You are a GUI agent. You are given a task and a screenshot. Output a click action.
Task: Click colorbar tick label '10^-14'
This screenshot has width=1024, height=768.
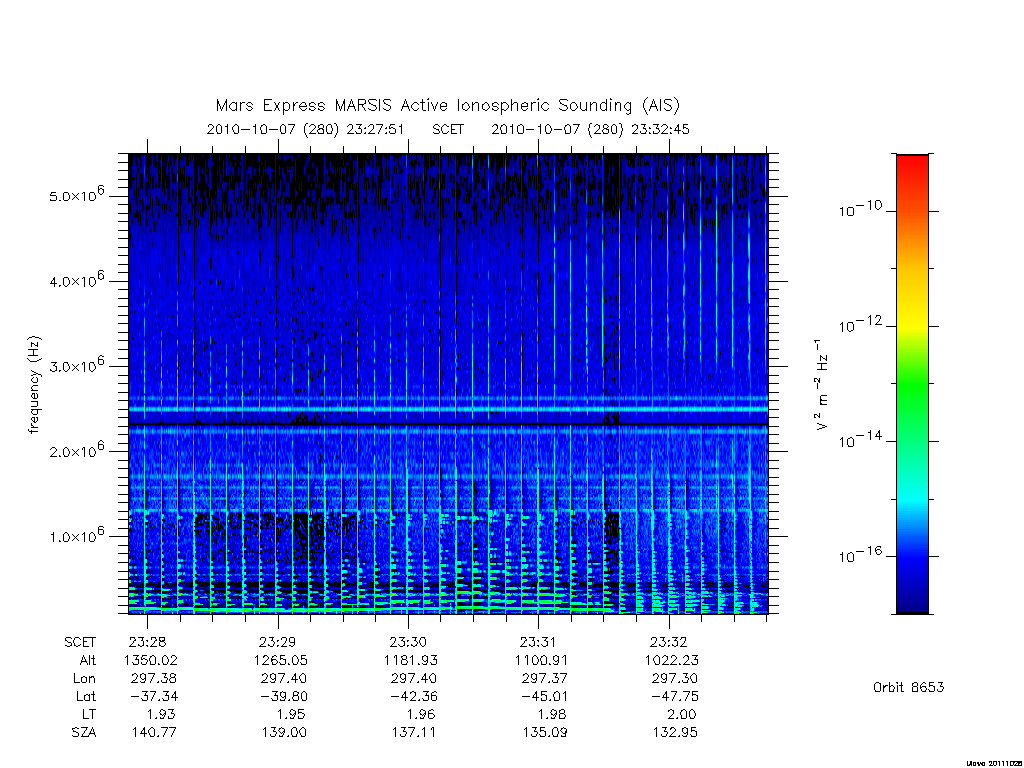tap(860, 440)
